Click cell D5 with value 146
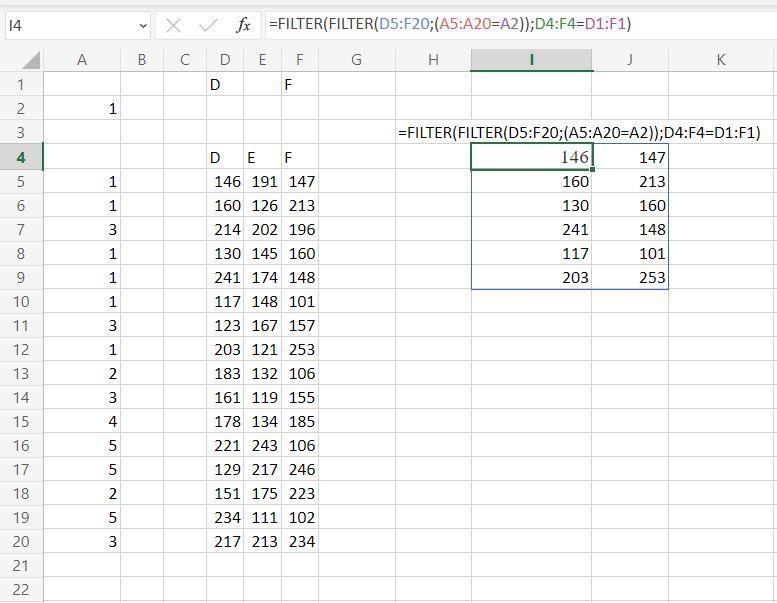The height and width of the screenshot is (603, 777). click(x=225, y=181)
